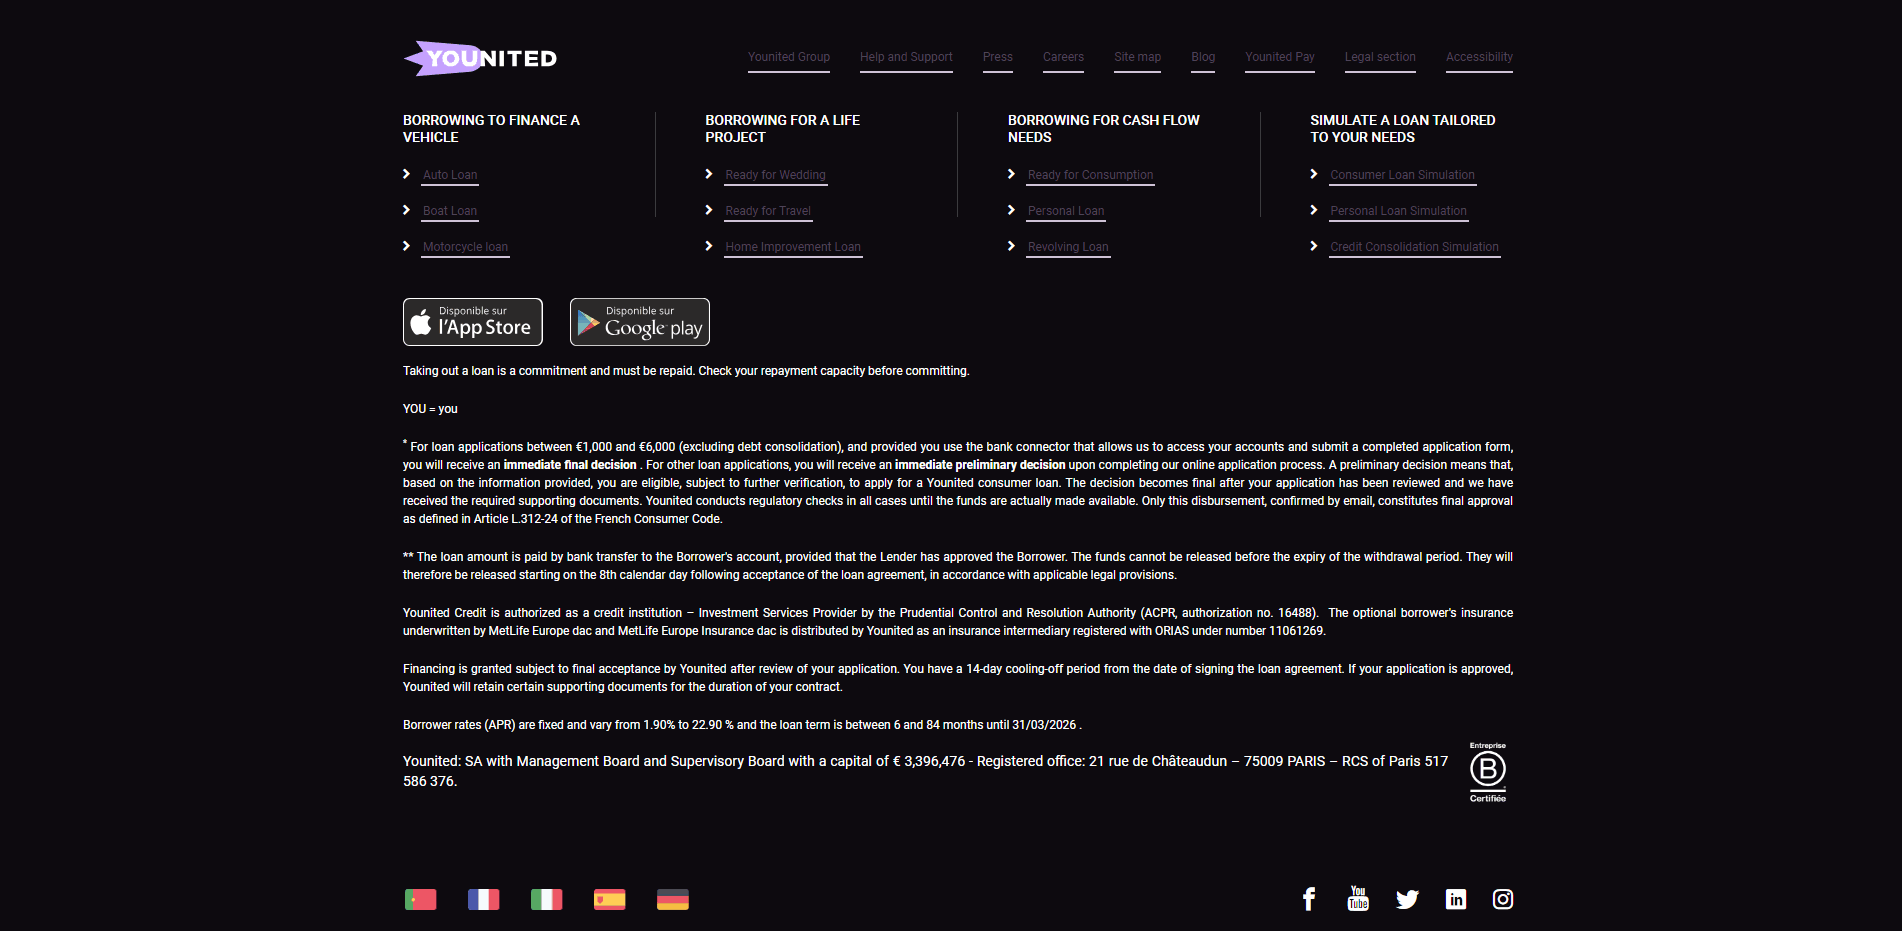Viewport: 1902px width, 931px height.
Task: Click chevron beside Revolving Loan
Action: (x=1012, y=246)
